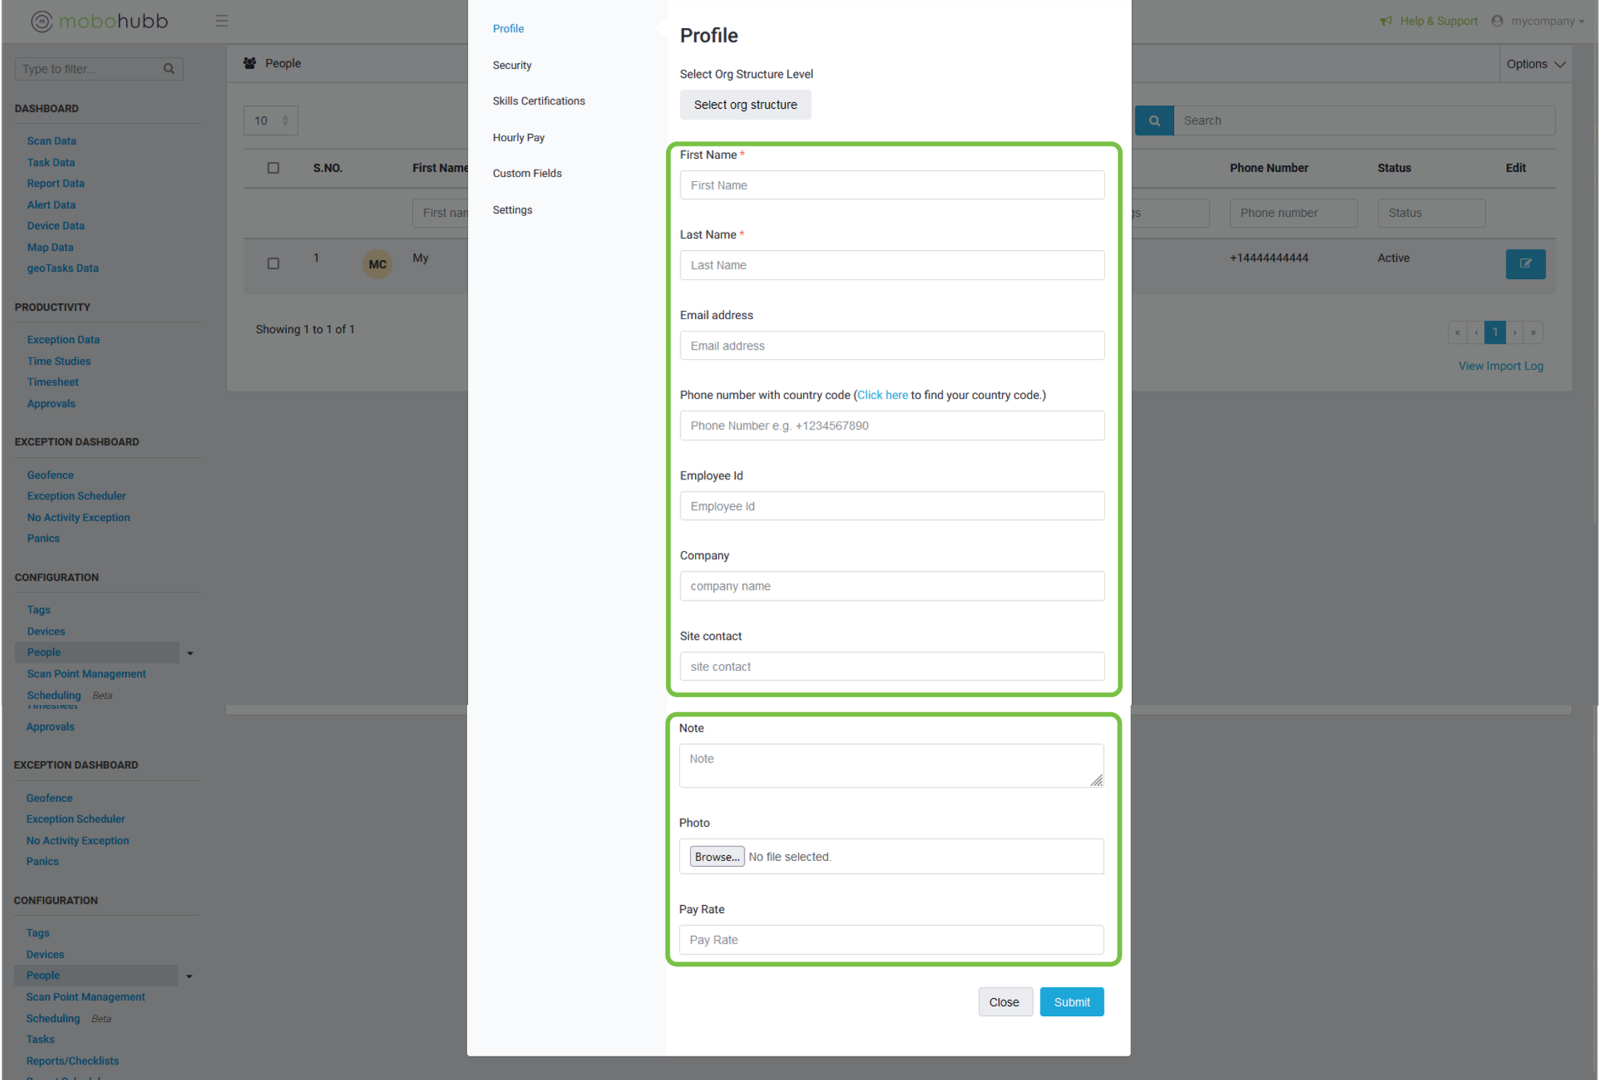
Task: Check the checkbox for row 1
Action: point(273,264)
